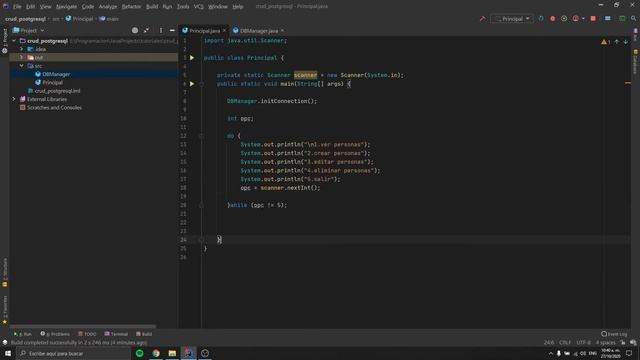Open the File menu
The width and height of the screenshot is (640, 360).
pyautogui.click(x=17, y=7)
